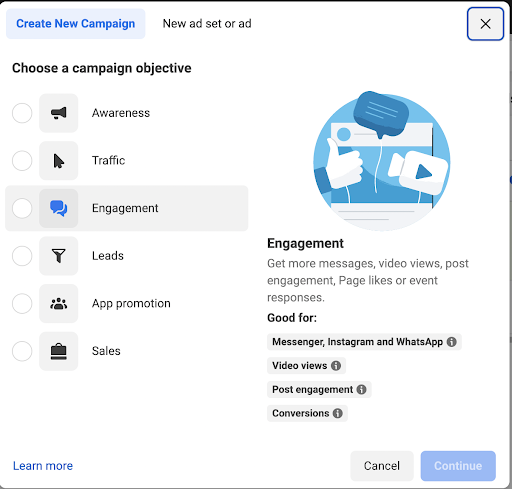Click the Leads funnel icon
The height and width of the screenshot is (489, 512).
(x=59, y=256)
